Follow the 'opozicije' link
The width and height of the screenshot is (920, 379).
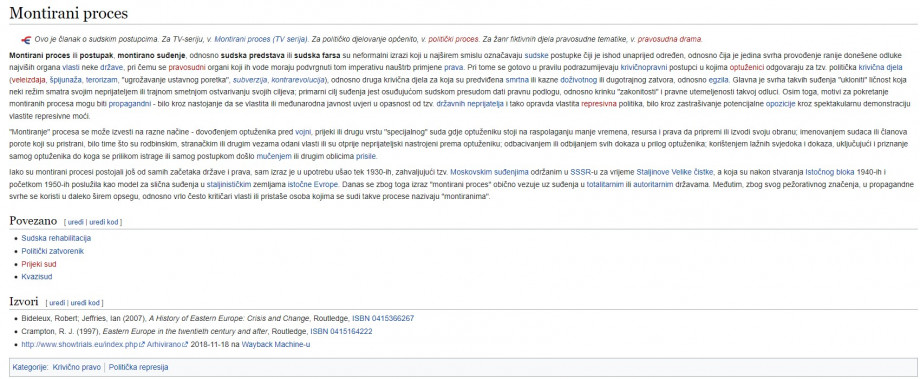coord(781,103)
